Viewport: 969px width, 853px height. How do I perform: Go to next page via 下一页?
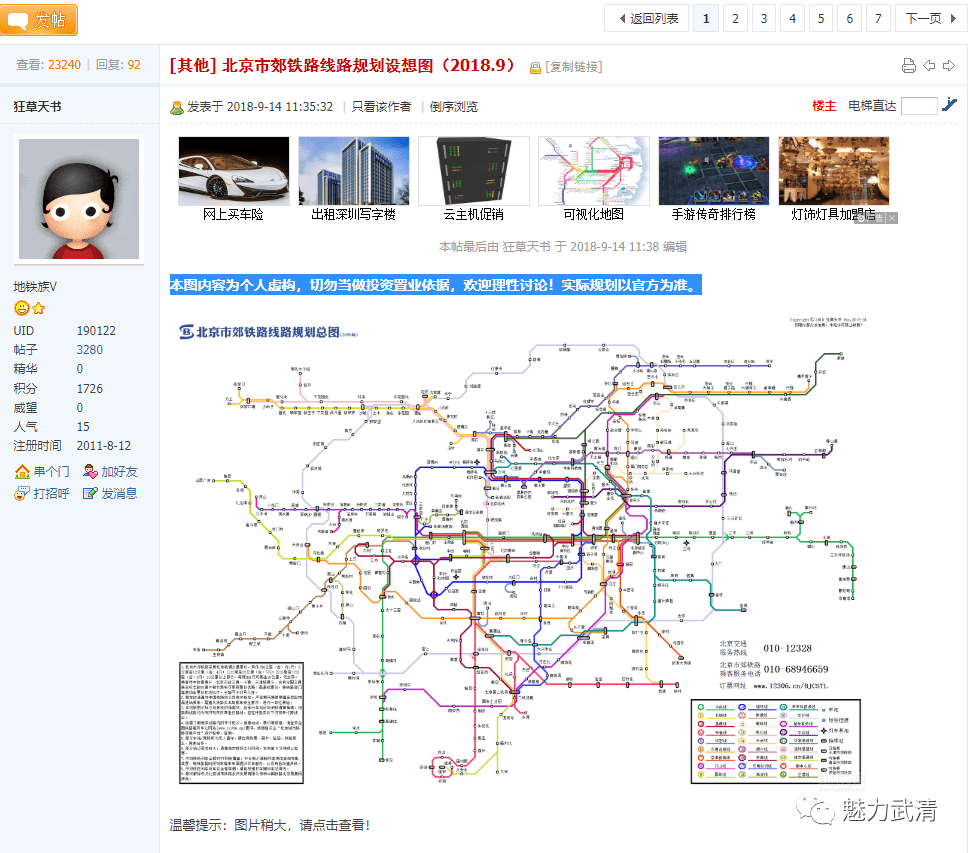(929, 19)
